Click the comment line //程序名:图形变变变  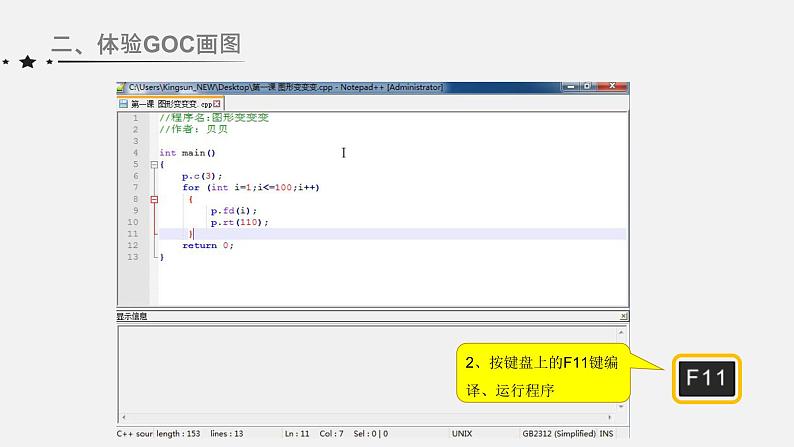pyautogui.click(x=214, y=118)
